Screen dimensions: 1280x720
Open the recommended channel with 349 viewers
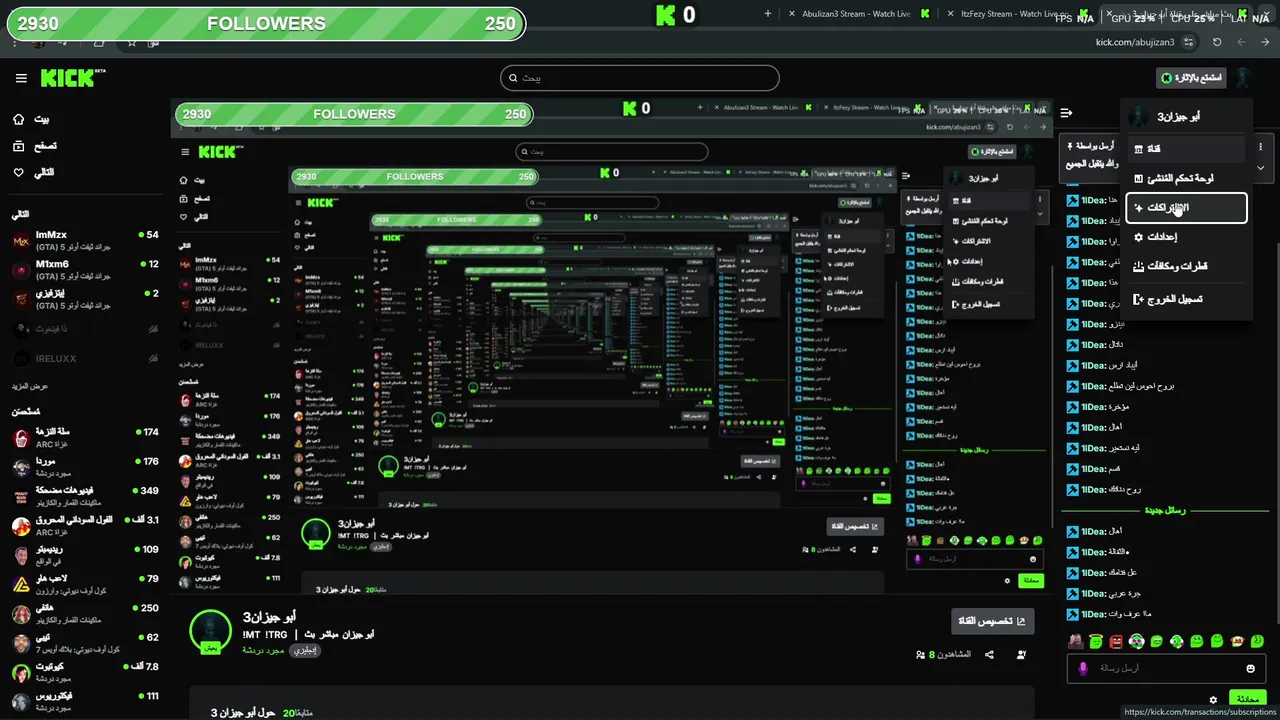point(85,496)
